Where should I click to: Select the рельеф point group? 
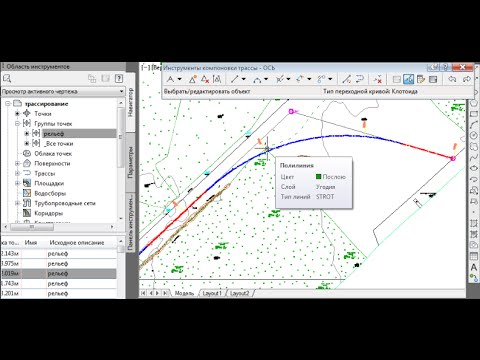(53, 134)
